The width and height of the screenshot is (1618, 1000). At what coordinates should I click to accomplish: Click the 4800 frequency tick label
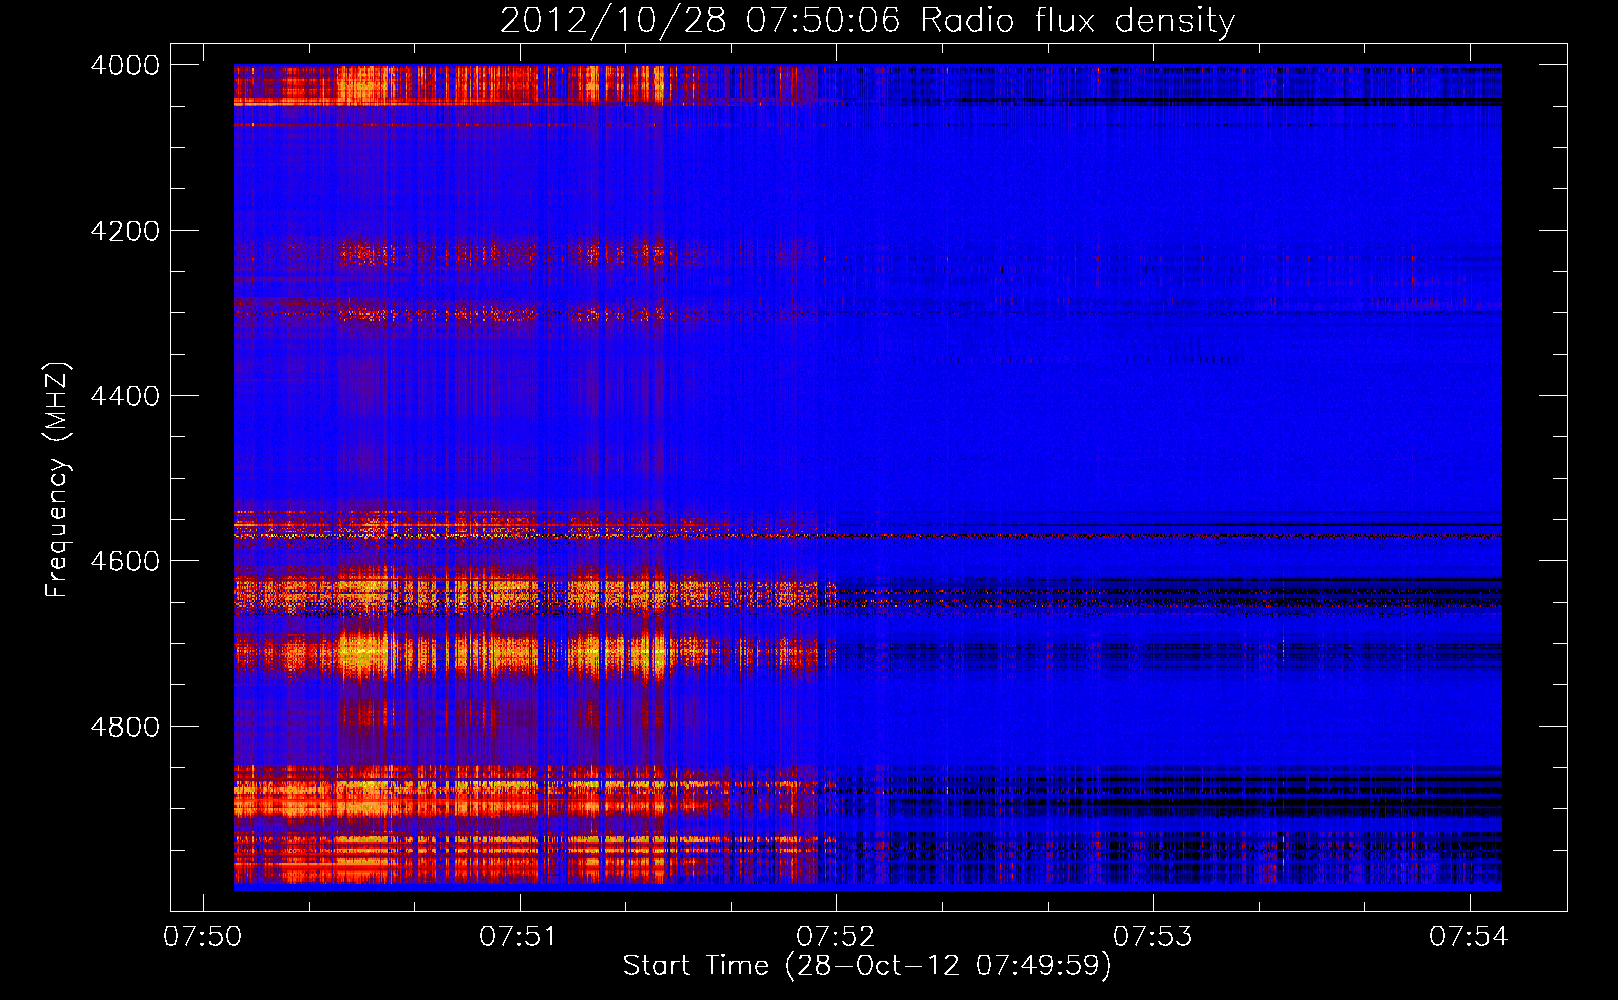tap(125, 727)
